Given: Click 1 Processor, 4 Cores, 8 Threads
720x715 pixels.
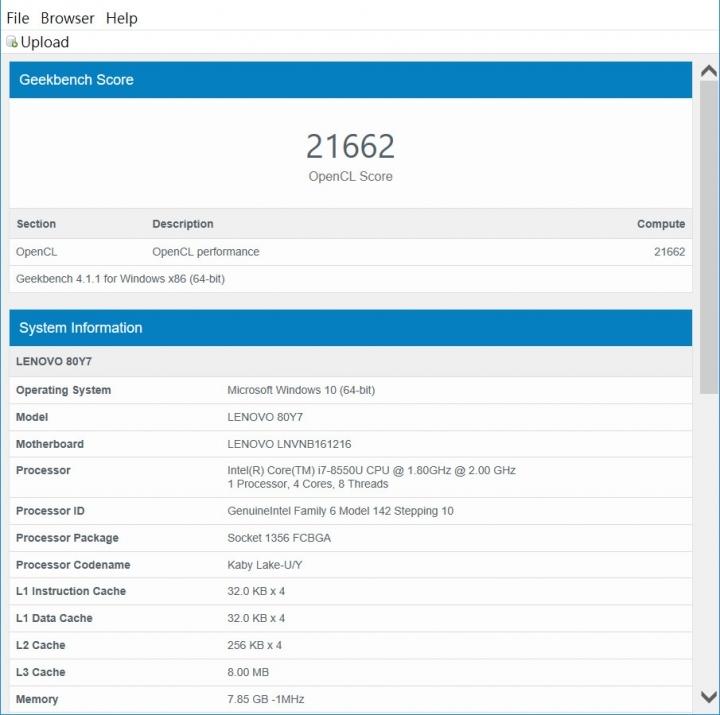Looking at the screenshot, I should [308, 484].
